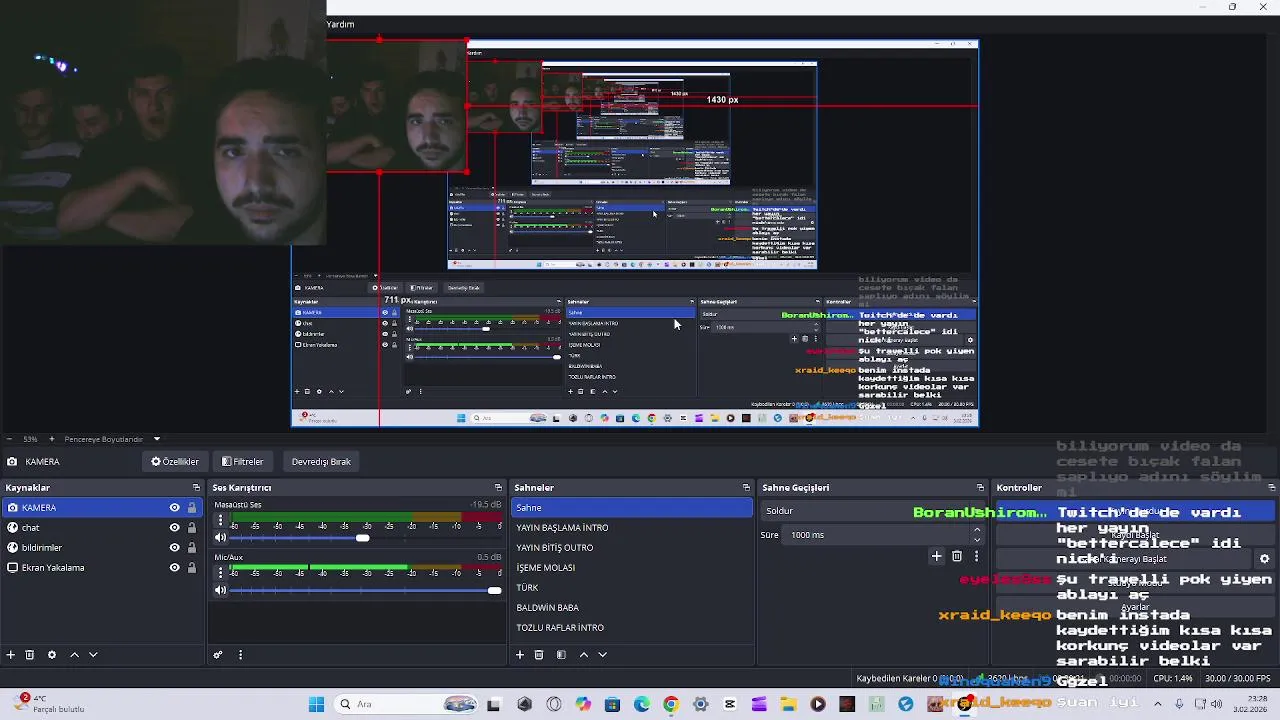
Task: Move the source down in the Kaynaklar toolbar
Action: [93, 655]
